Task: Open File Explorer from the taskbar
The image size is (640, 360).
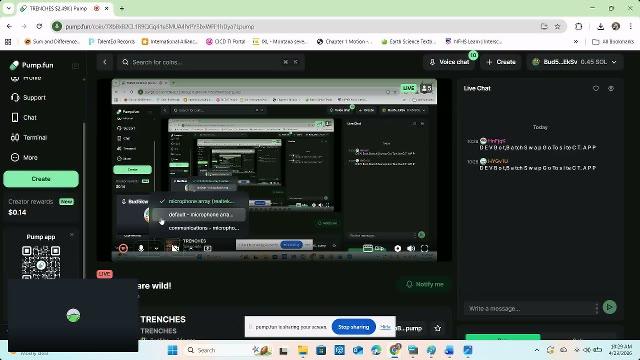Action: (303, 350)
